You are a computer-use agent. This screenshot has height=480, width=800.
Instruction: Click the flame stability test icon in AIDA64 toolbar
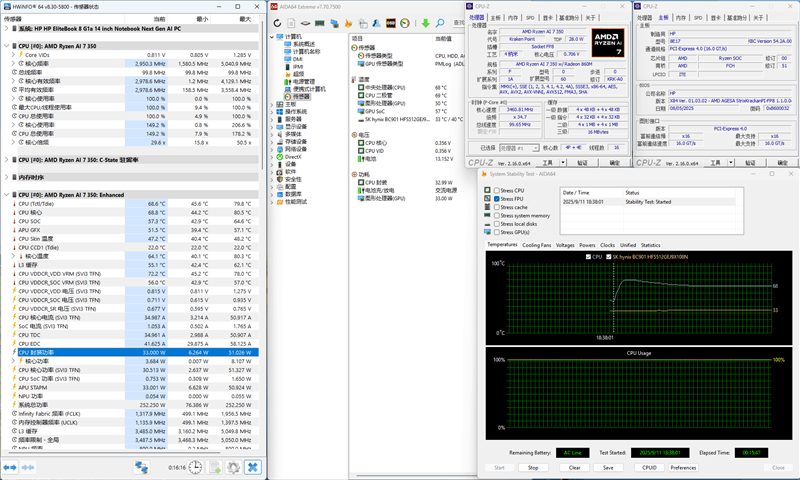347,23
